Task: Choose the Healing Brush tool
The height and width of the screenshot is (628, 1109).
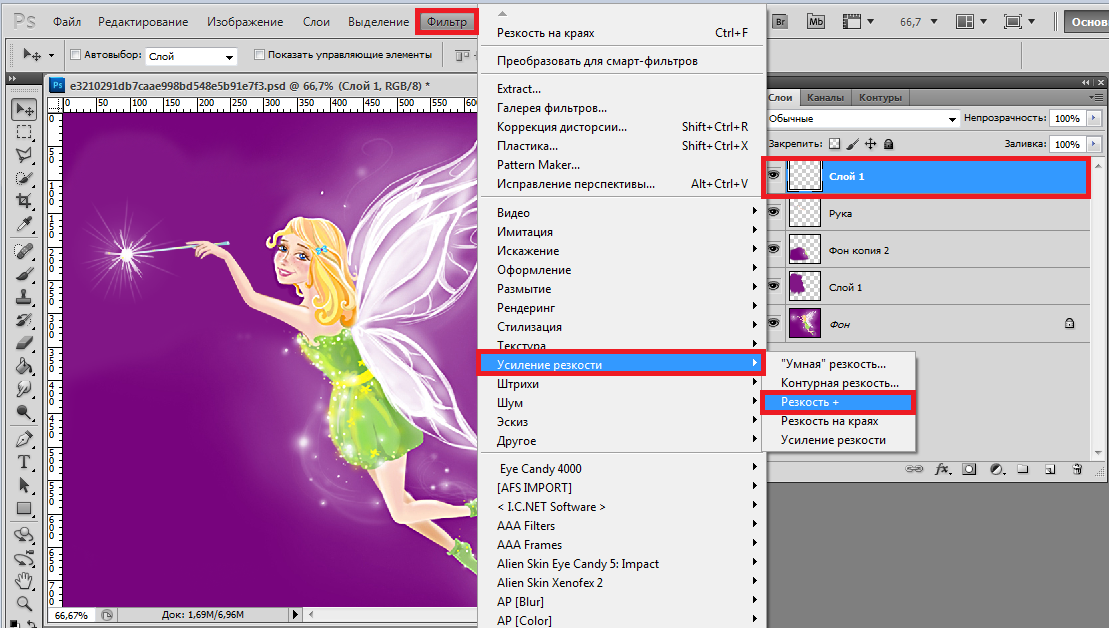Action: 24,251
